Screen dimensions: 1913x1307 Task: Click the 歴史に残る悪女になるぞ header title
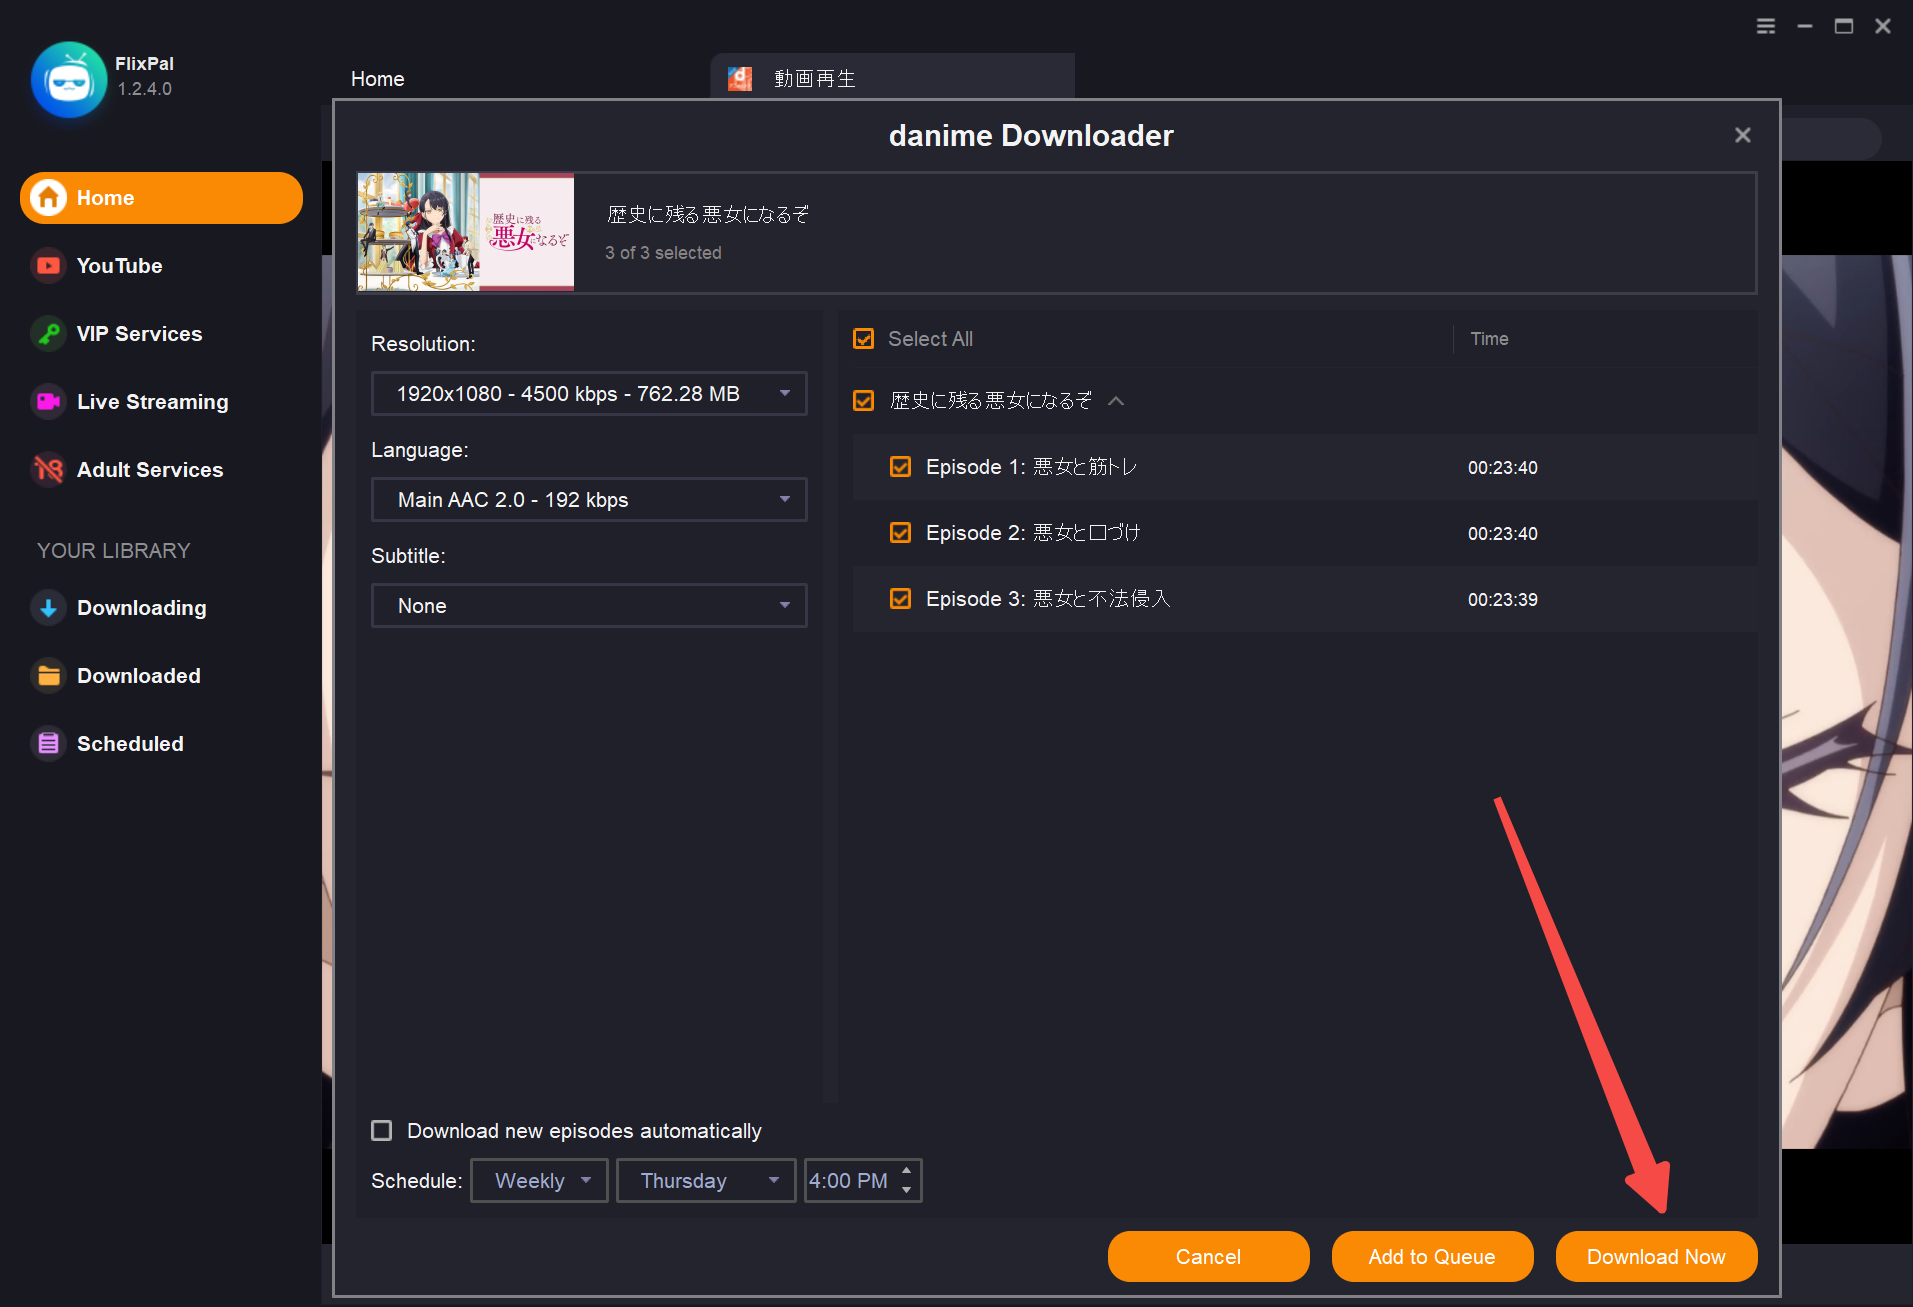coord(708,214)
